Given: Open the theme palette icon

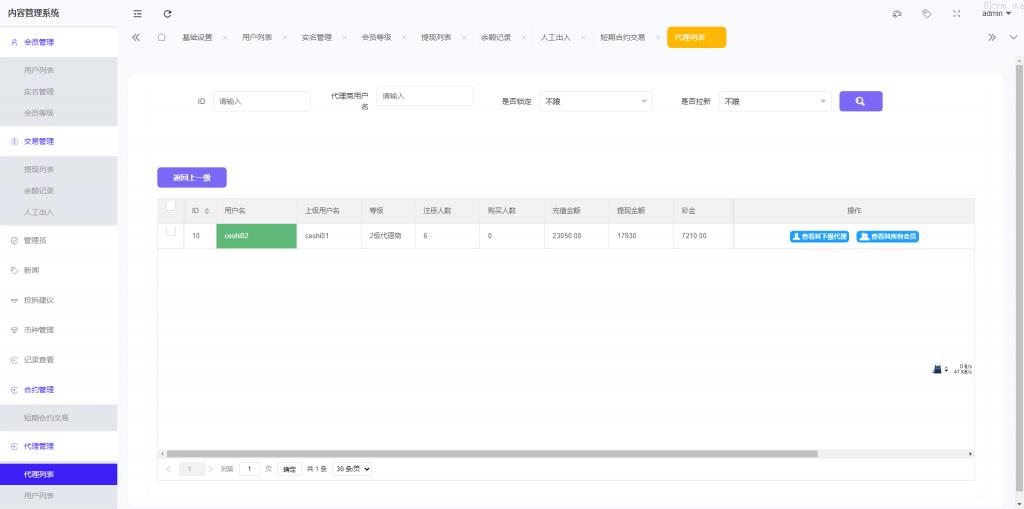Looking at the screenshot, I should click(897, 13).
